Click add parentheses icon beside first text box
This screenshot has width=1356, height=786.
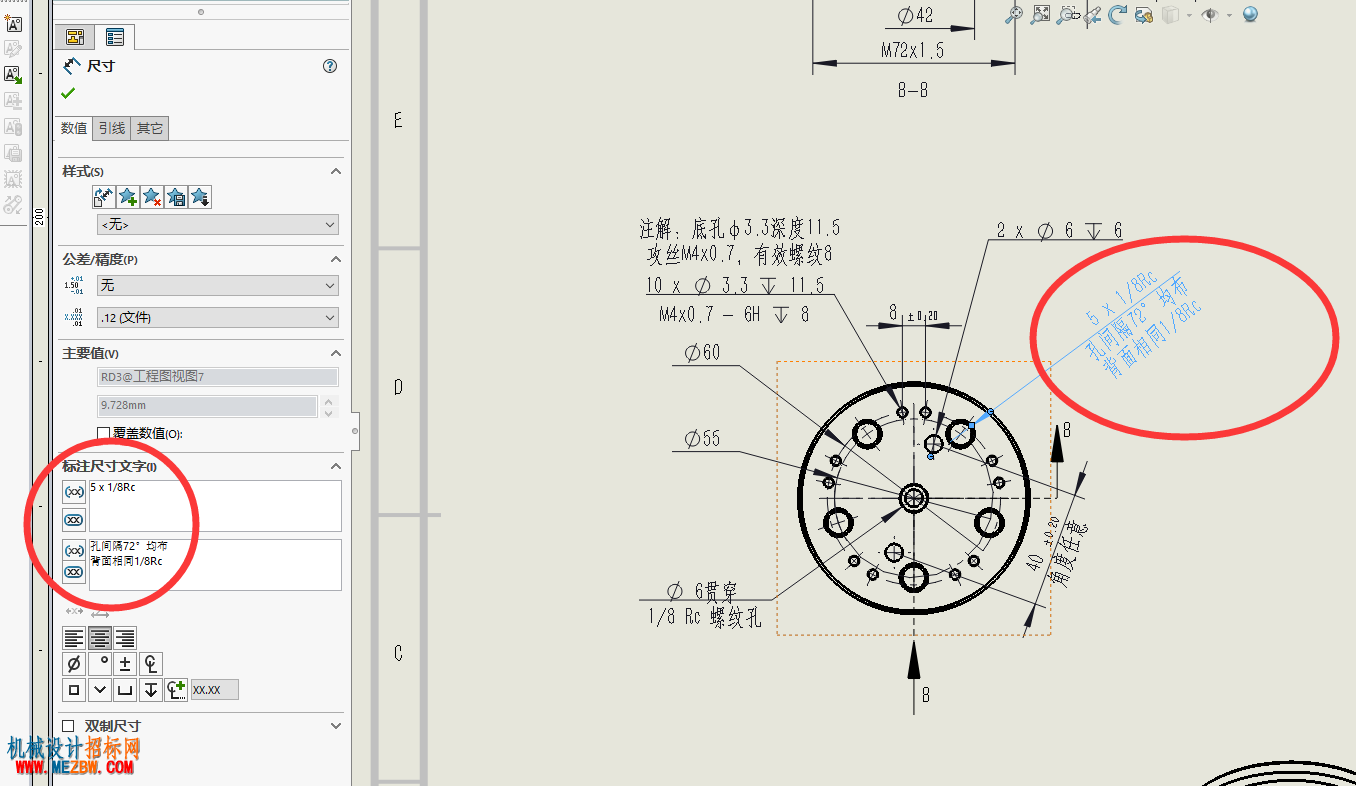(x=74, y=492)
